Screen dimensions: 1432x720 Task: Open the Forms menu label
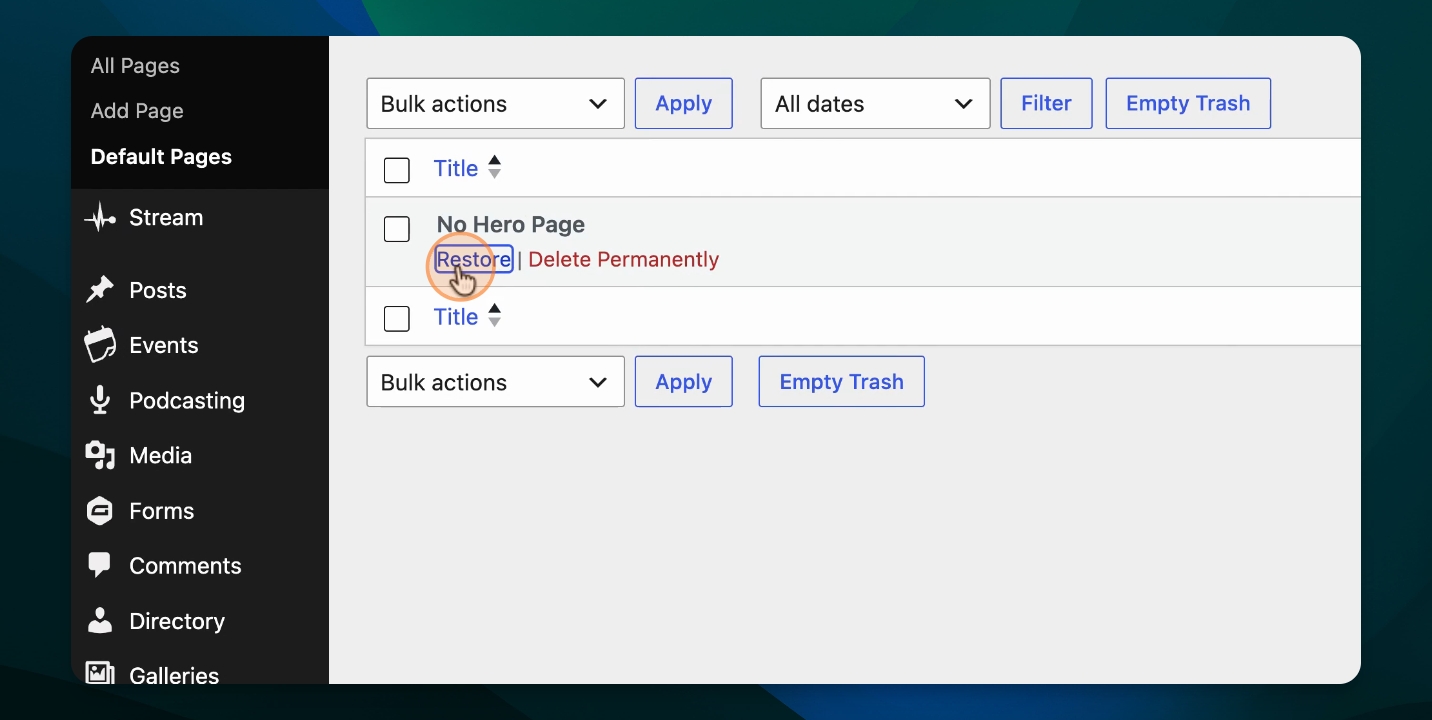tap(162, 511)
